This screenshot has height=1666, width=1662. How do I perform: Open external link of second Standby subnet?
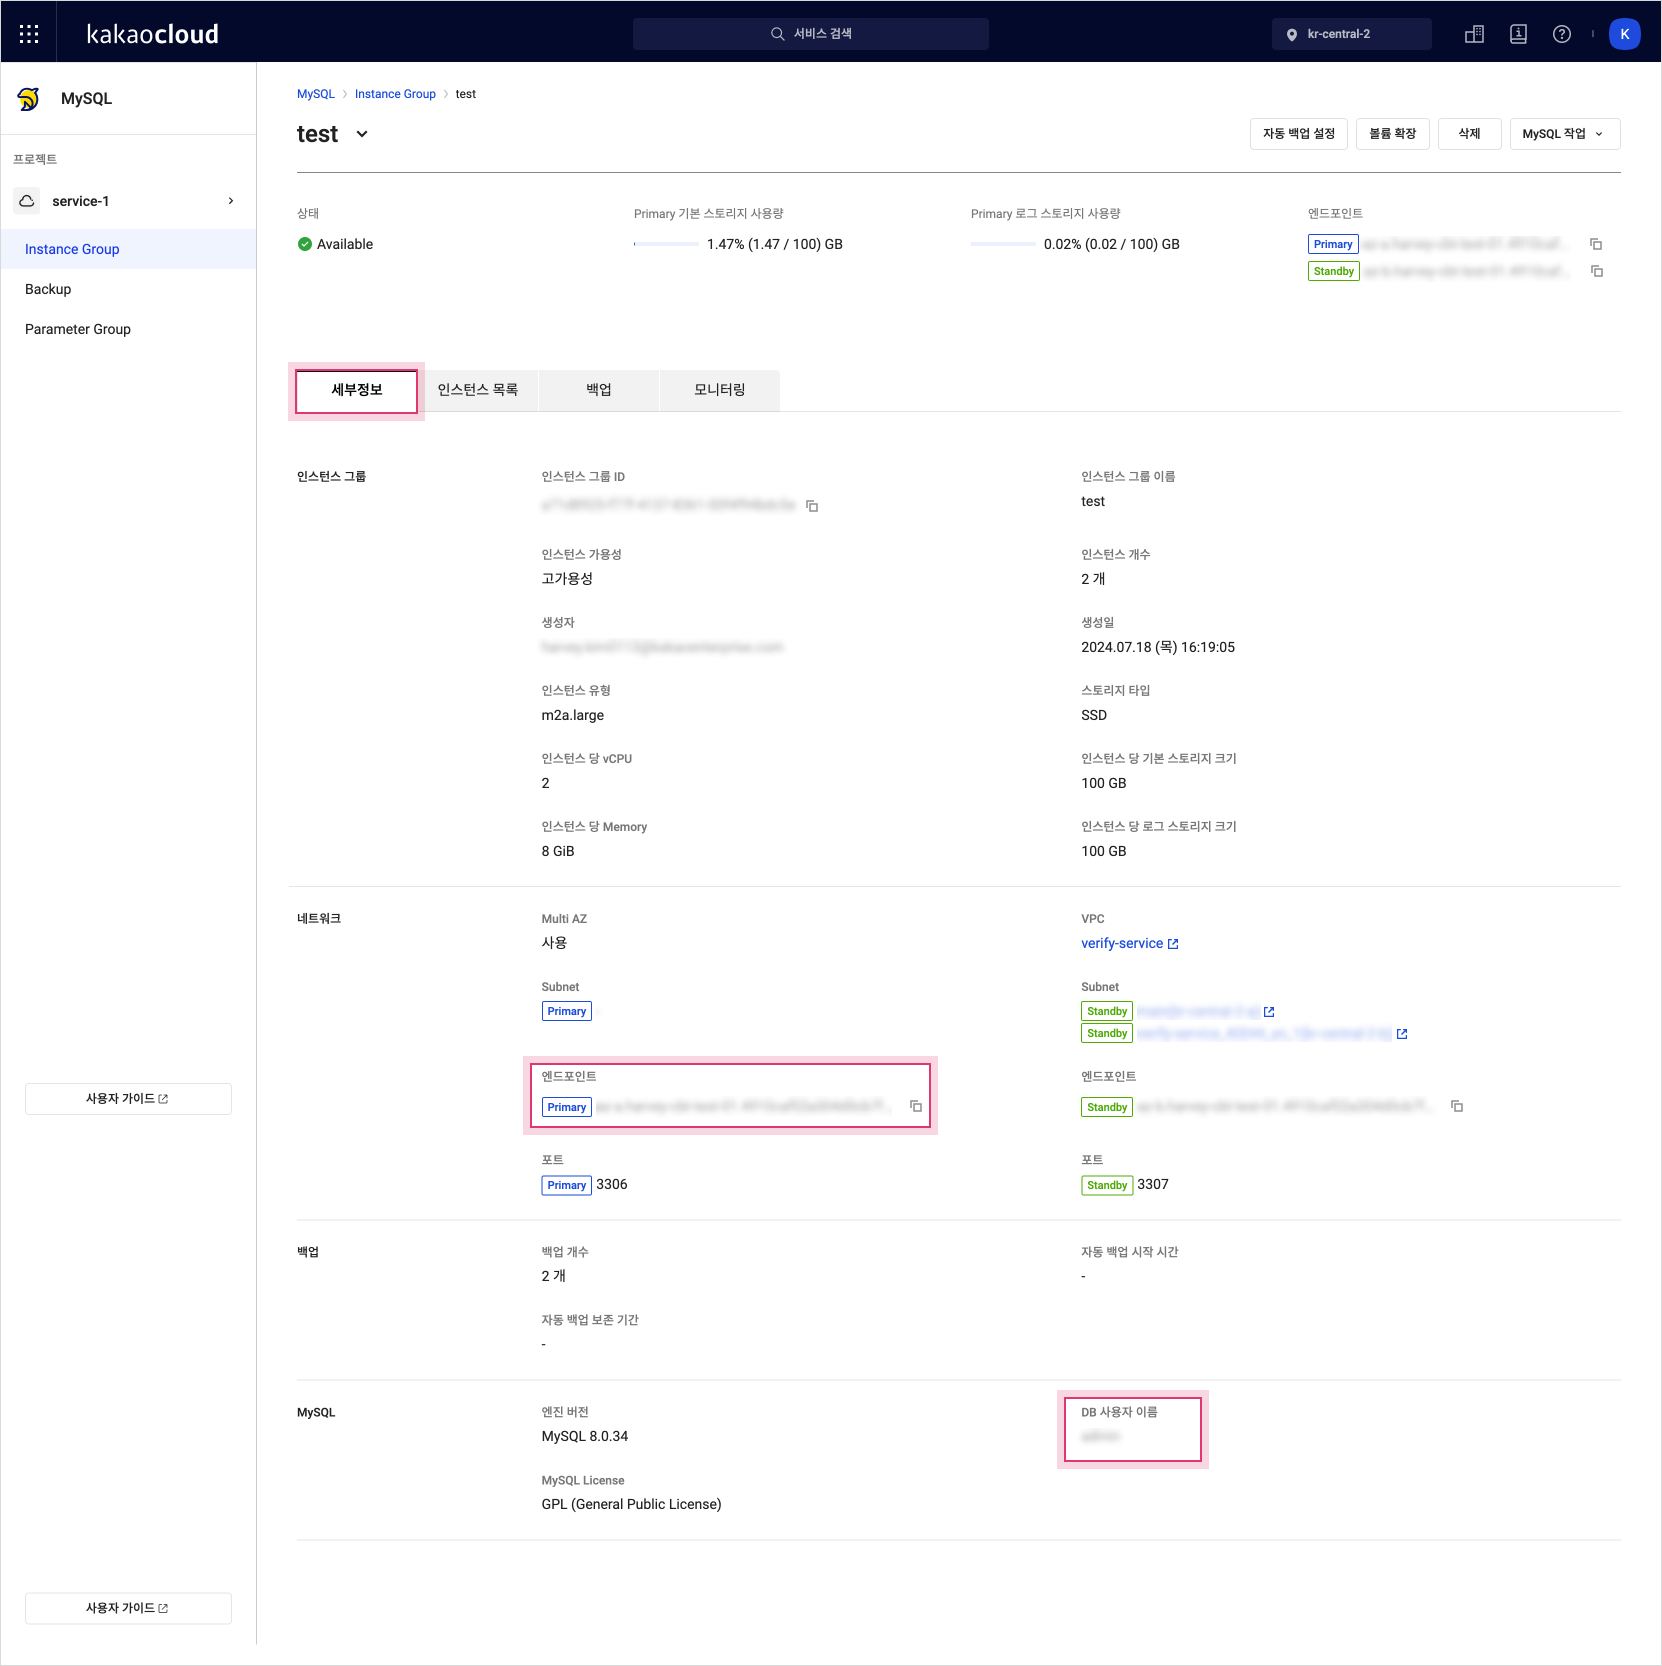tap(1402, 1034)
